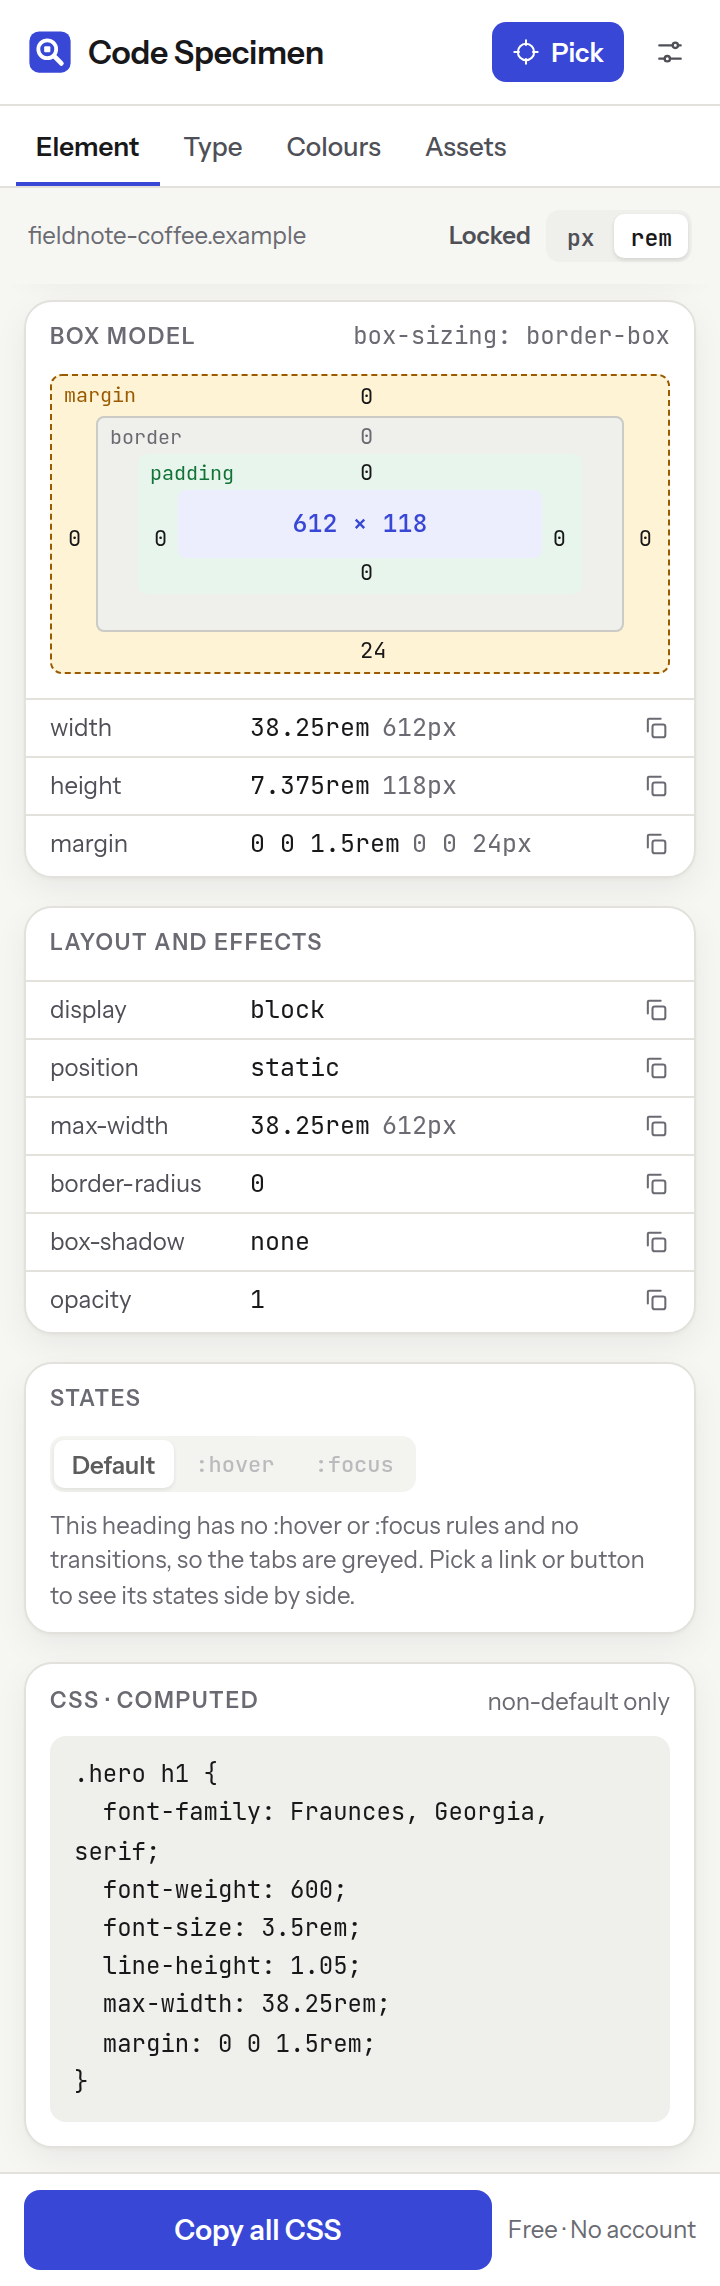Click the 38.25rem width value
The height and width of the screenshot is (2286, 720).
(x=310, y=728)
